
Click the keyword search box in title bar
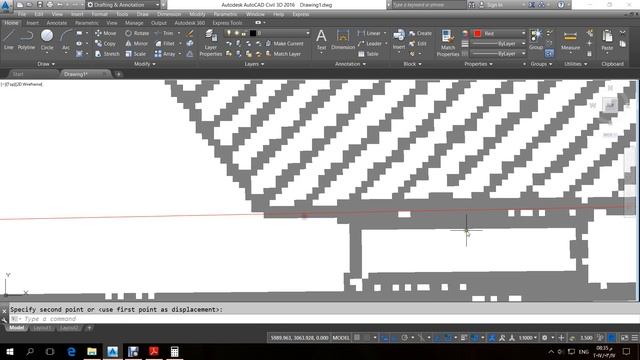(428, 5)
